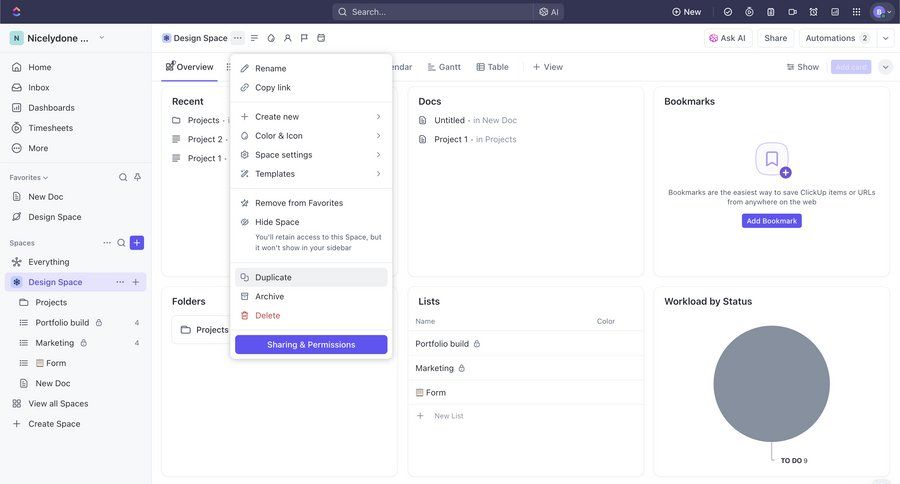The height and width of the screenshot is (484, 900).
Task: Select Duplicate from the menu
Action: coord(311,277)
